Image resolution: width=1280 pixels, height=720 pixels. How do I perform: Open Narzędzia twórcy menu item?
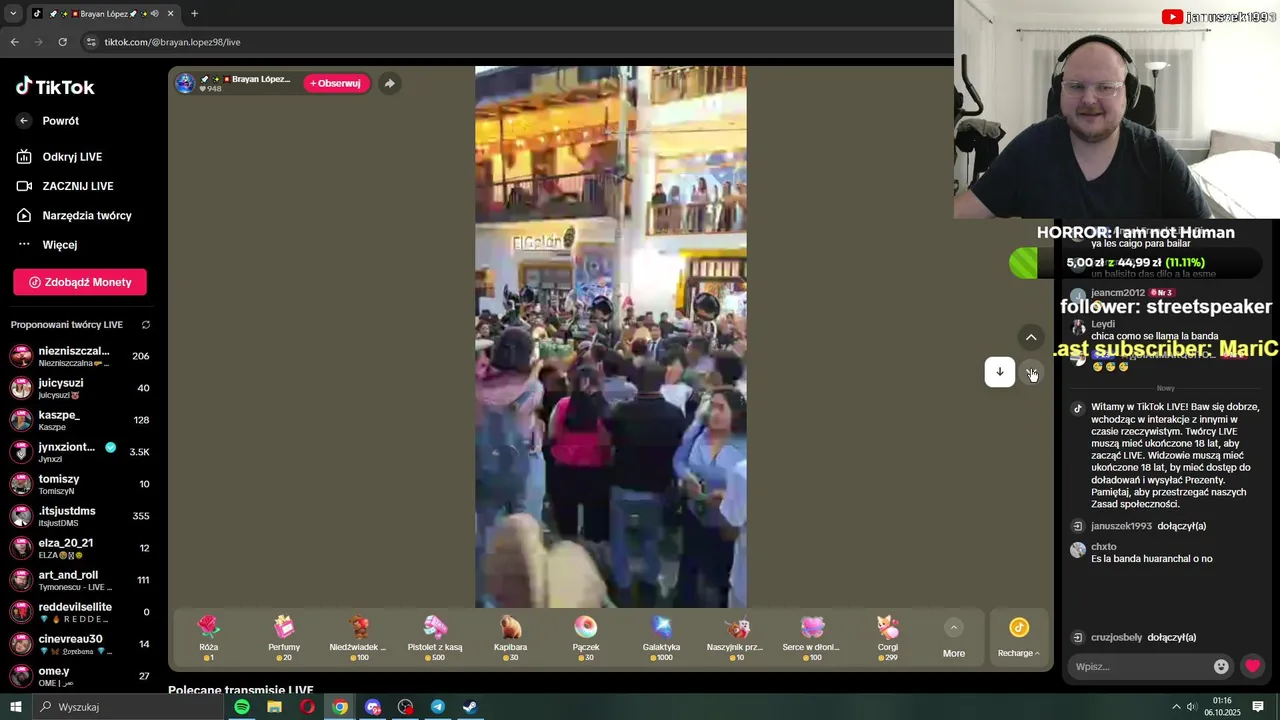pos(74,215)
